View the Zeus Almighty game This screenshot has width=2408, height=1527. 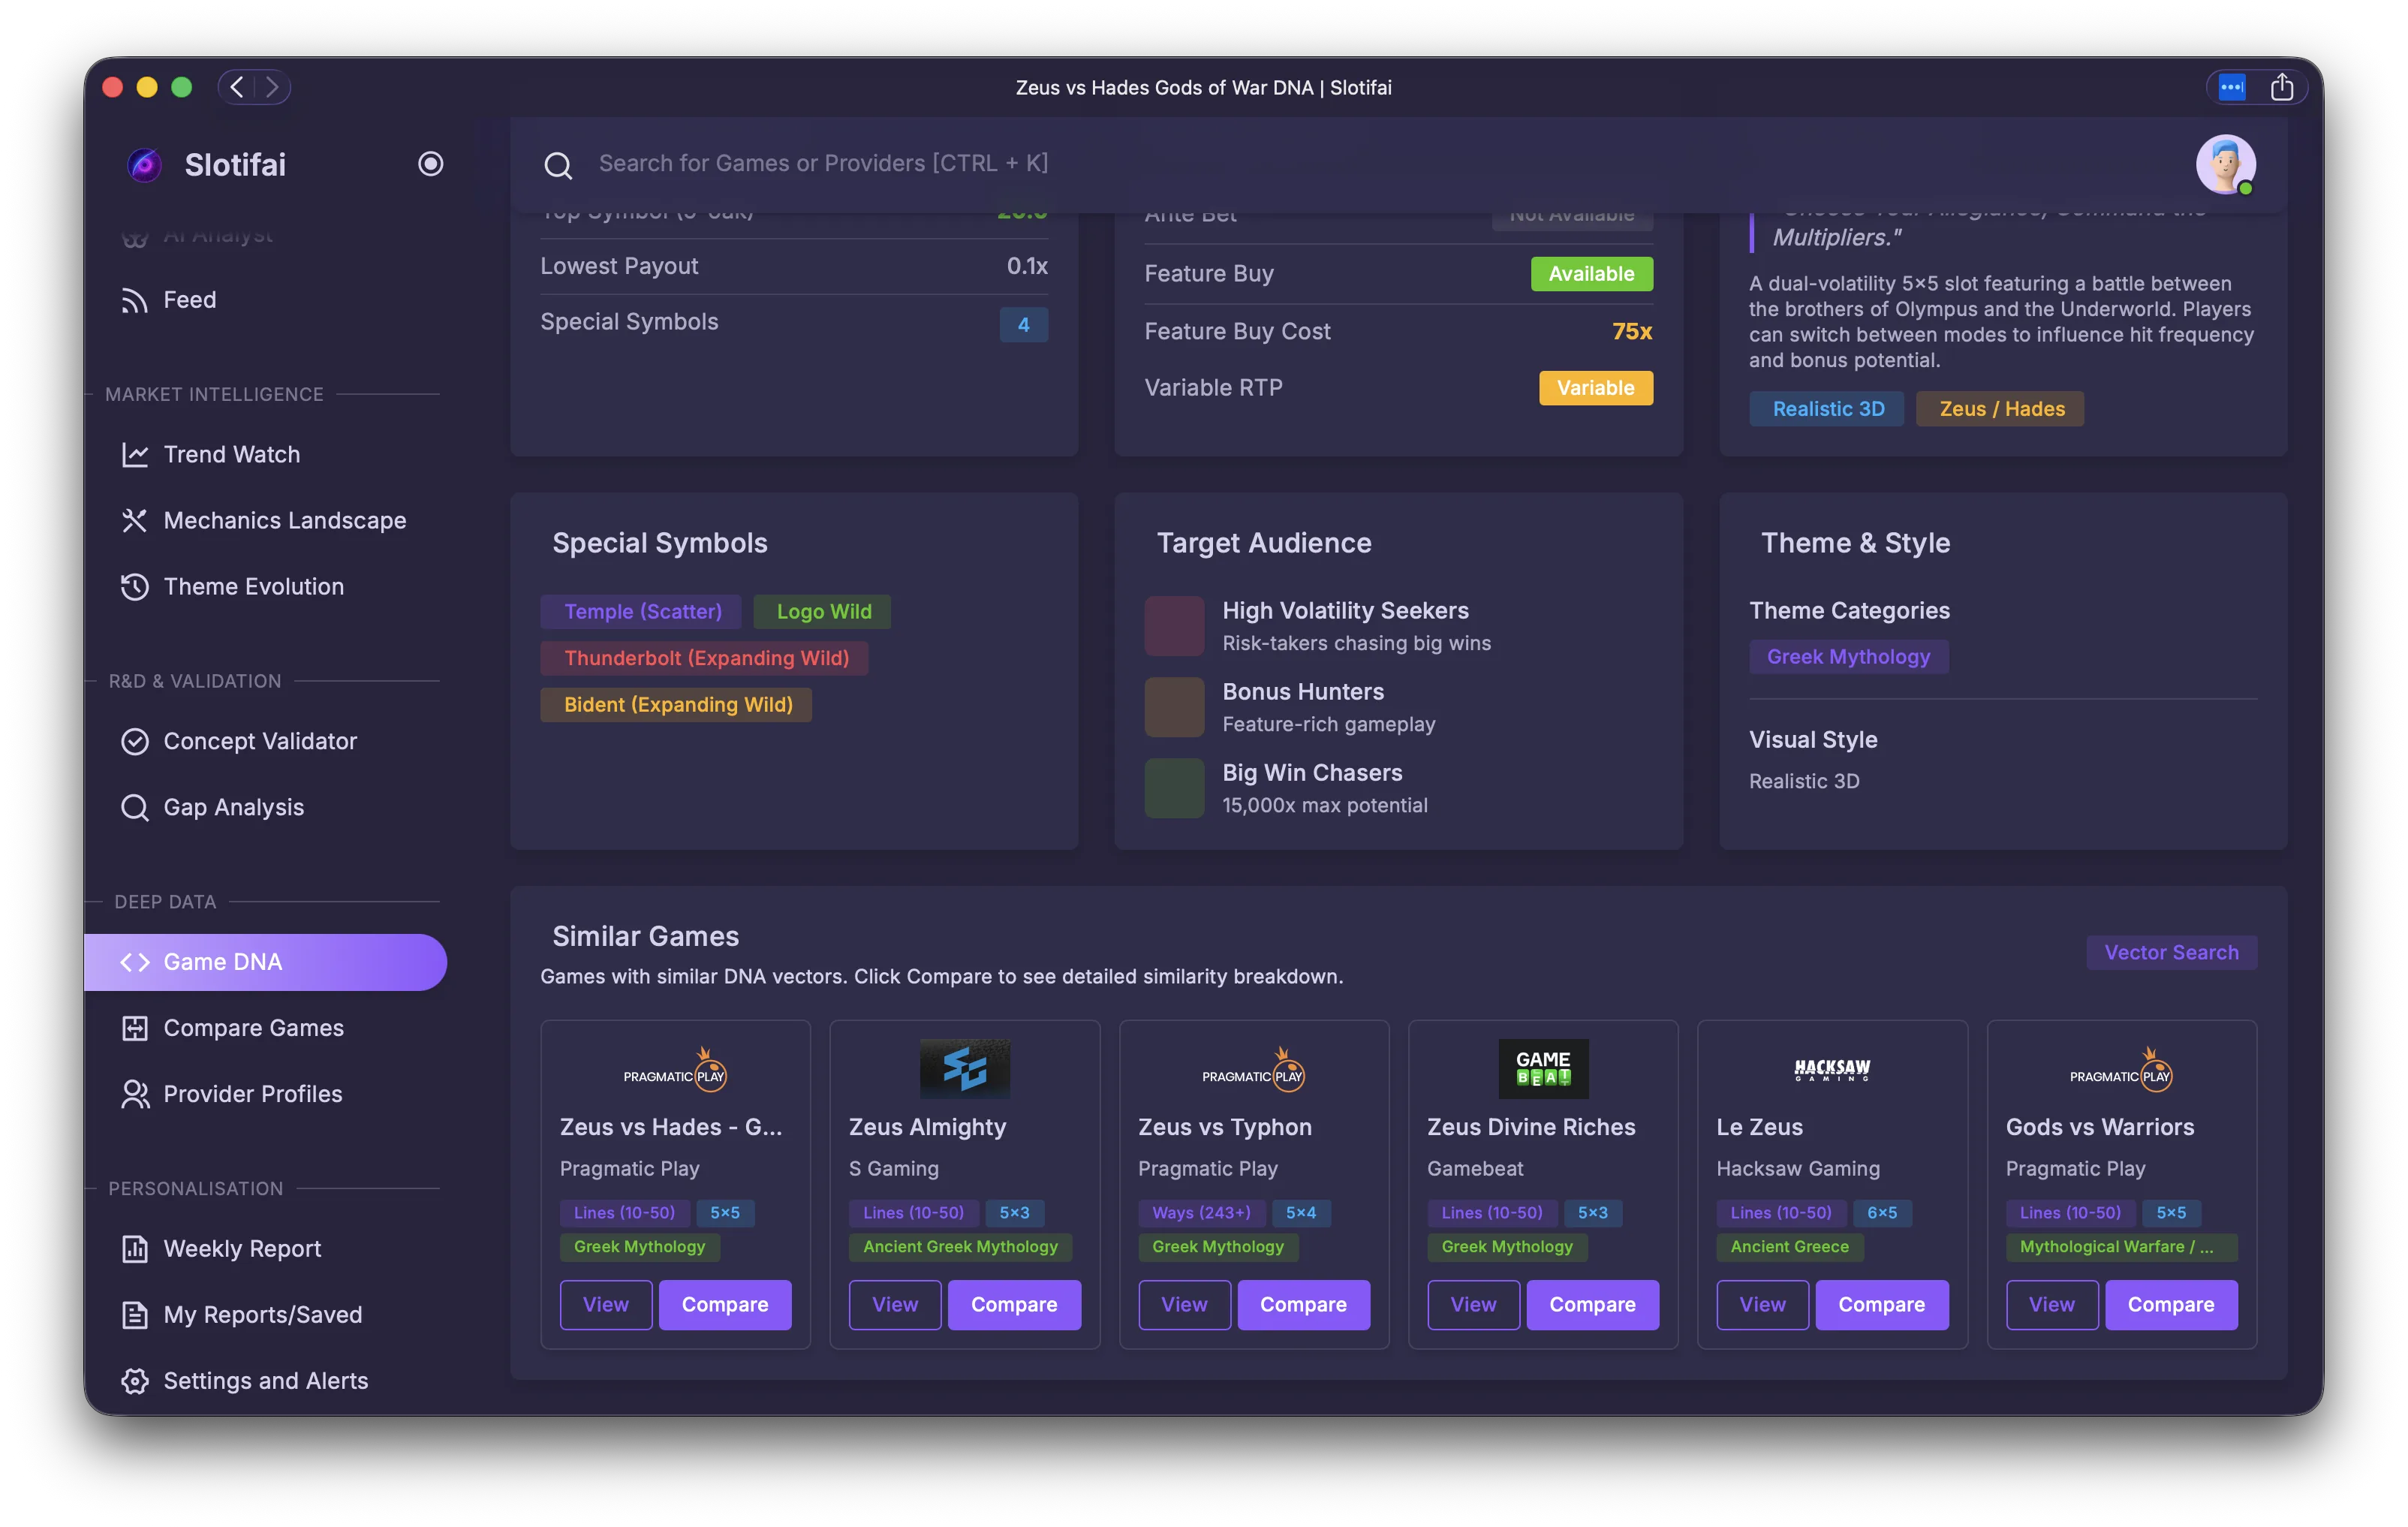tap(895, 1305)
